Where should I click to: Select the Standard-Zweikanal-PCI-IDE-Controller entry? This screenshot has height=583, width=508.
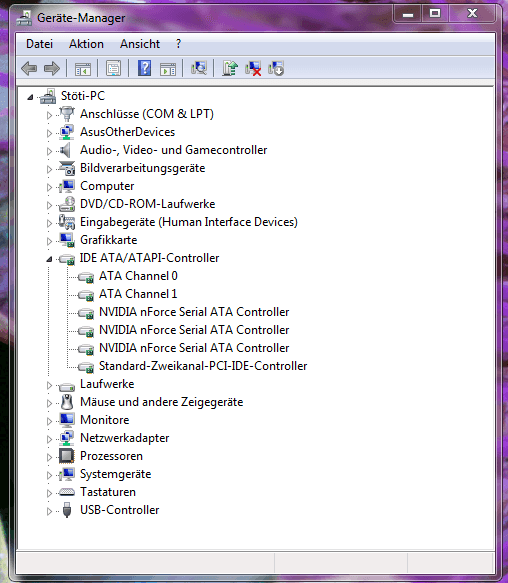pos(203,366)
